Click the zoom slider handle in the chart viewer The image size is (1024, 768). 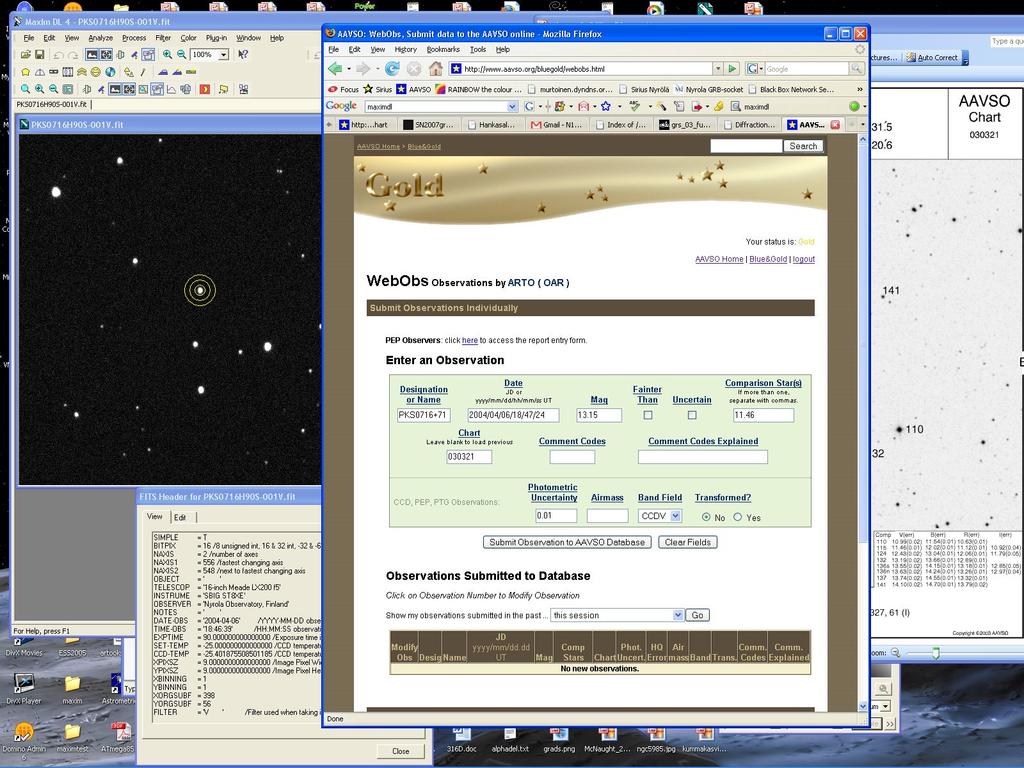point(935,652)
